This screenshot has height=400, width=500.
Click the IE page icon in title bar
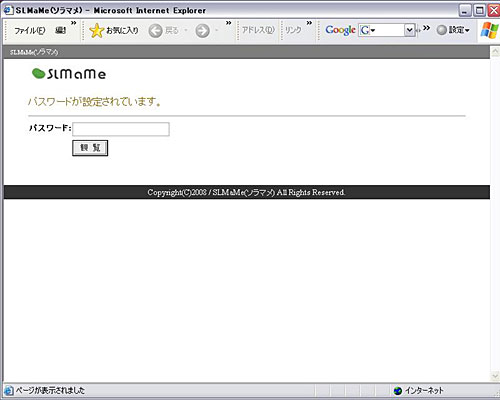tap(8, 10)
